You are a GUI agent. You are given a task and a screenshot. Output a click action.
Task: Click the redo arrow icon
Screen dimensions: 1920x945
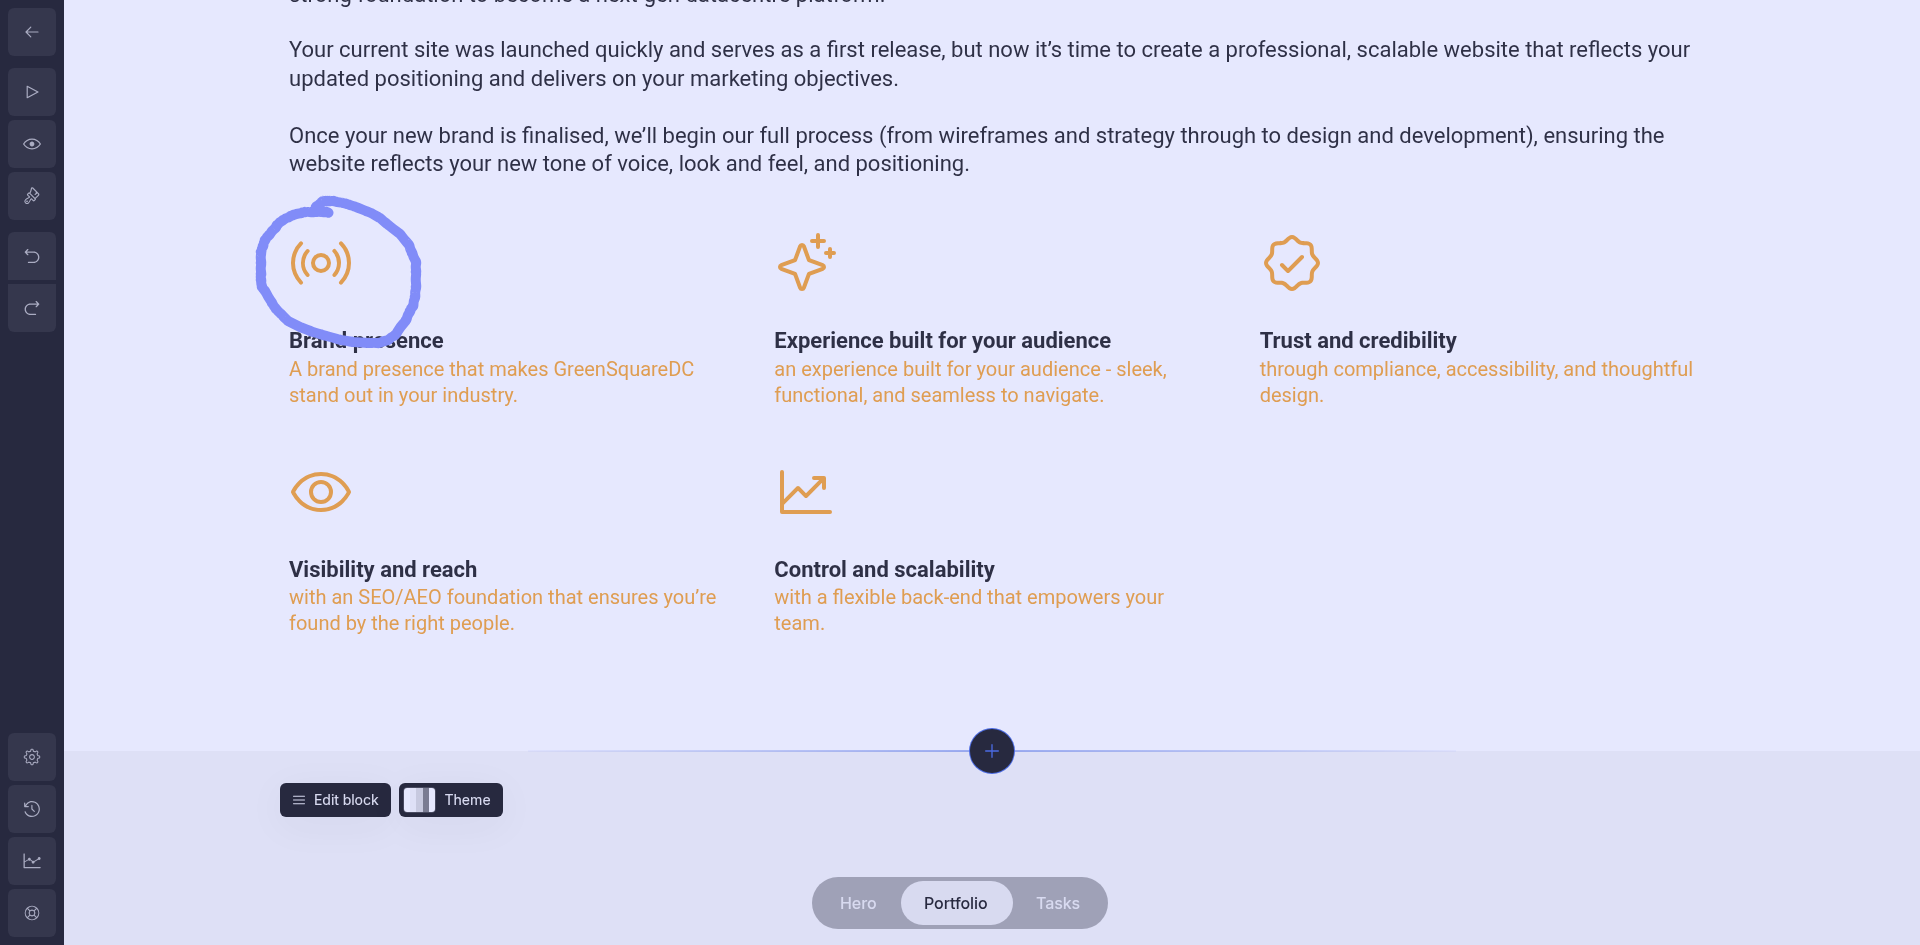click(32, 308)
